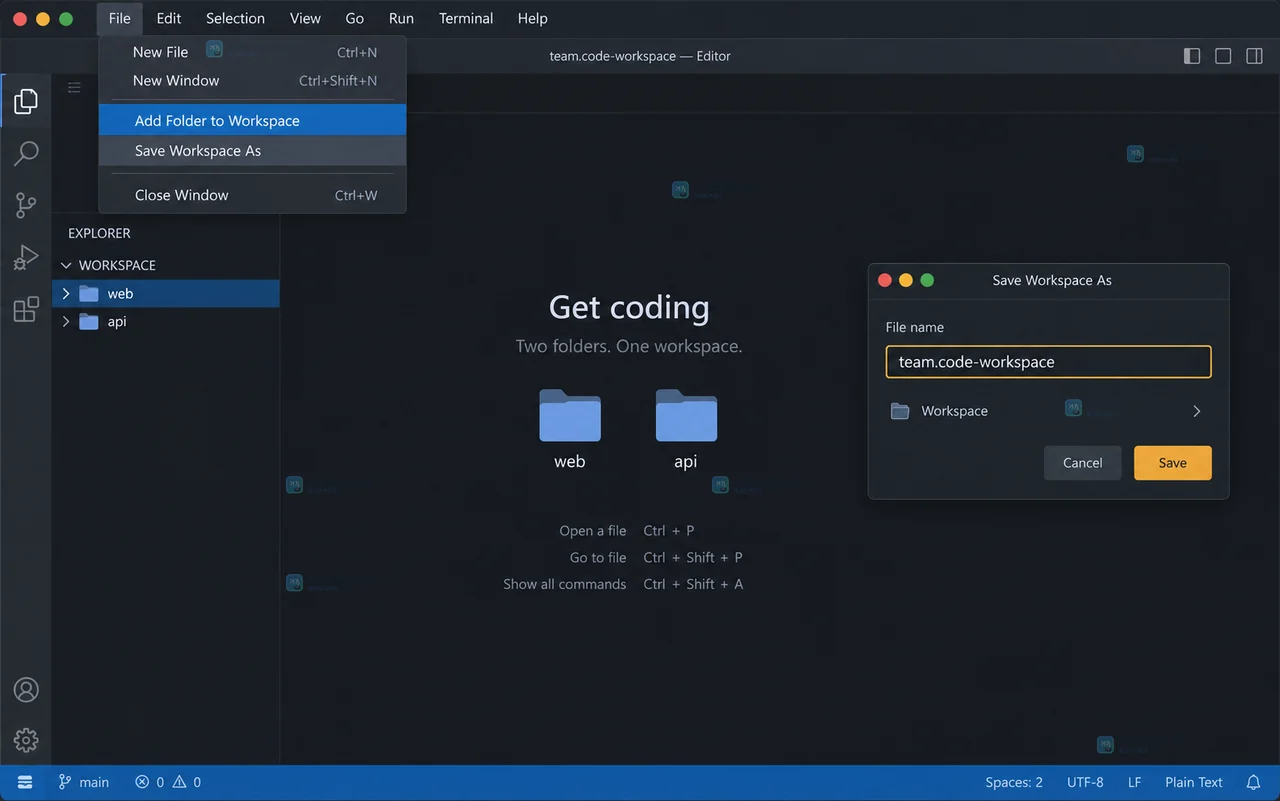Choose Close Window from the File menu
Viewport: 1280px width, 801px height.
pos(252,195)
